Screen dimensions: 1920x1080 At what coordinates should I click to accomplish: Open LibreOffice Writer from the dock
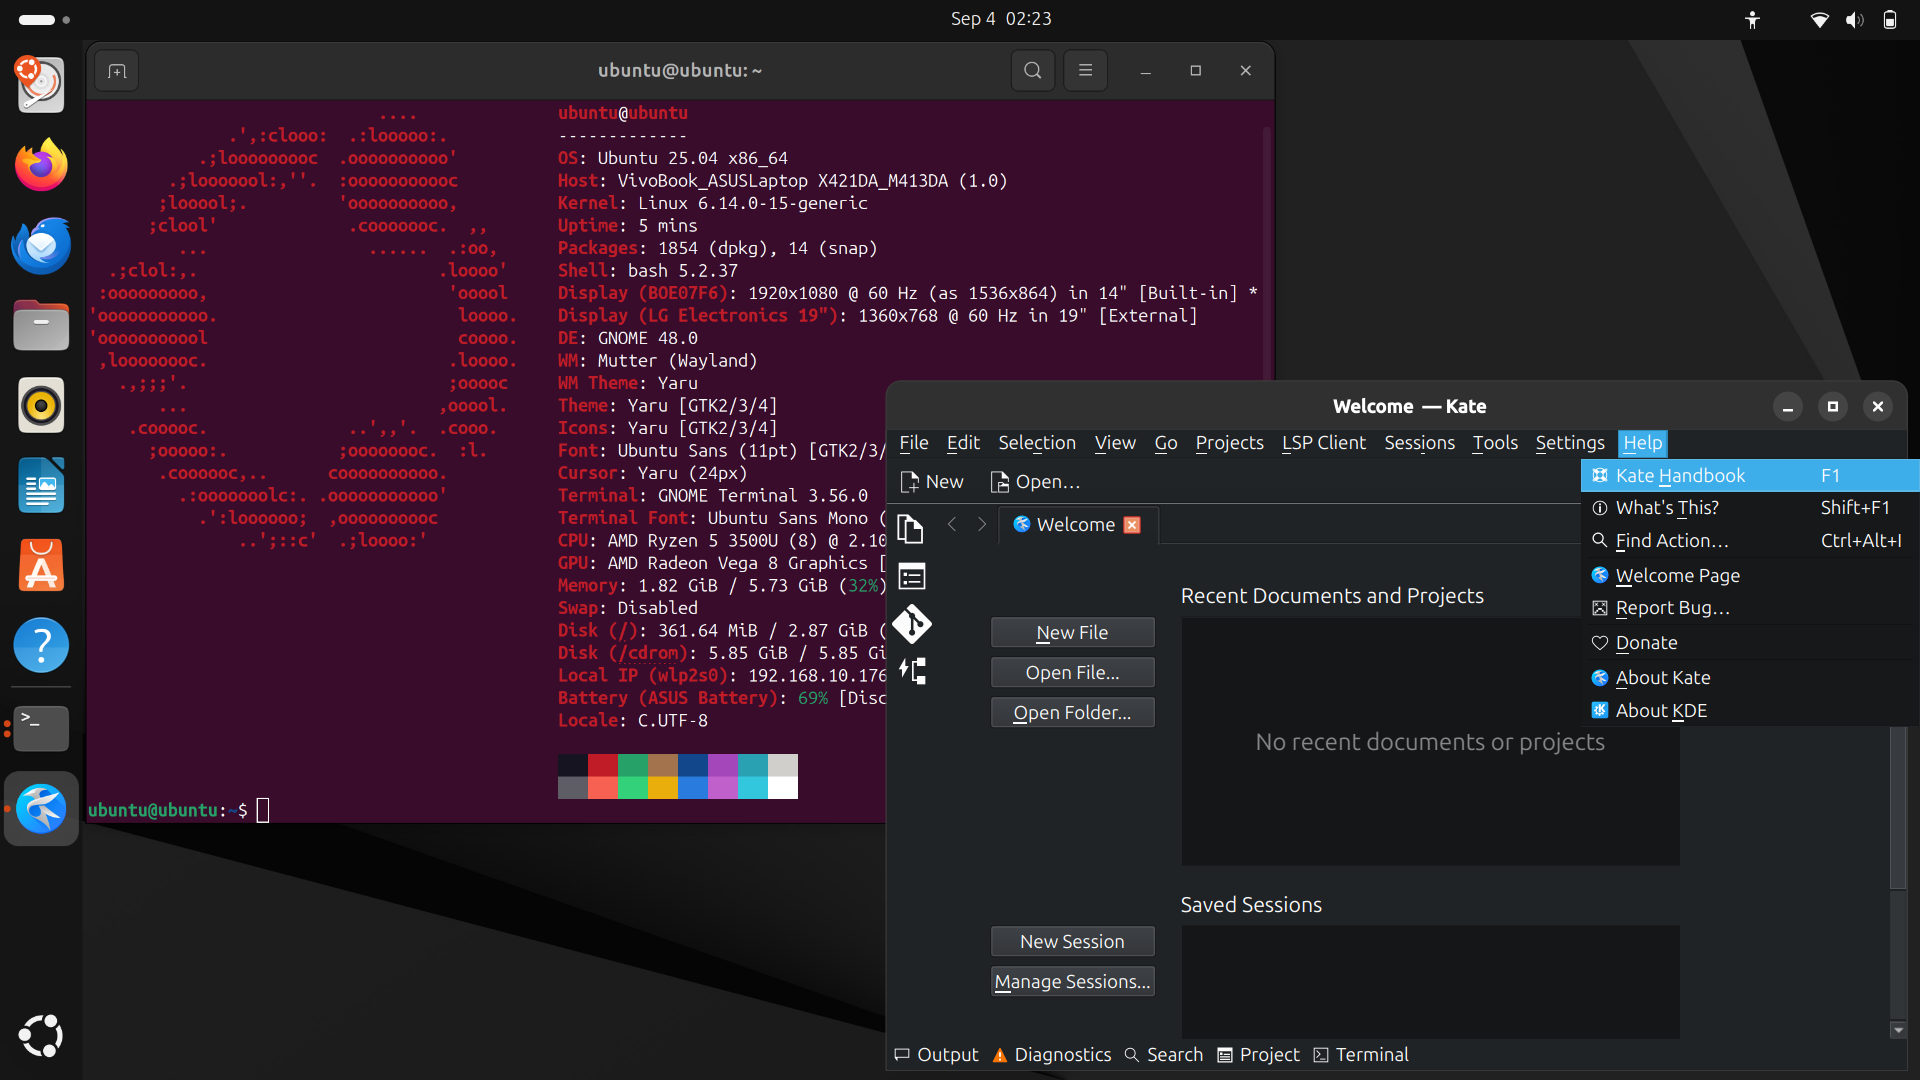[41, 486]
